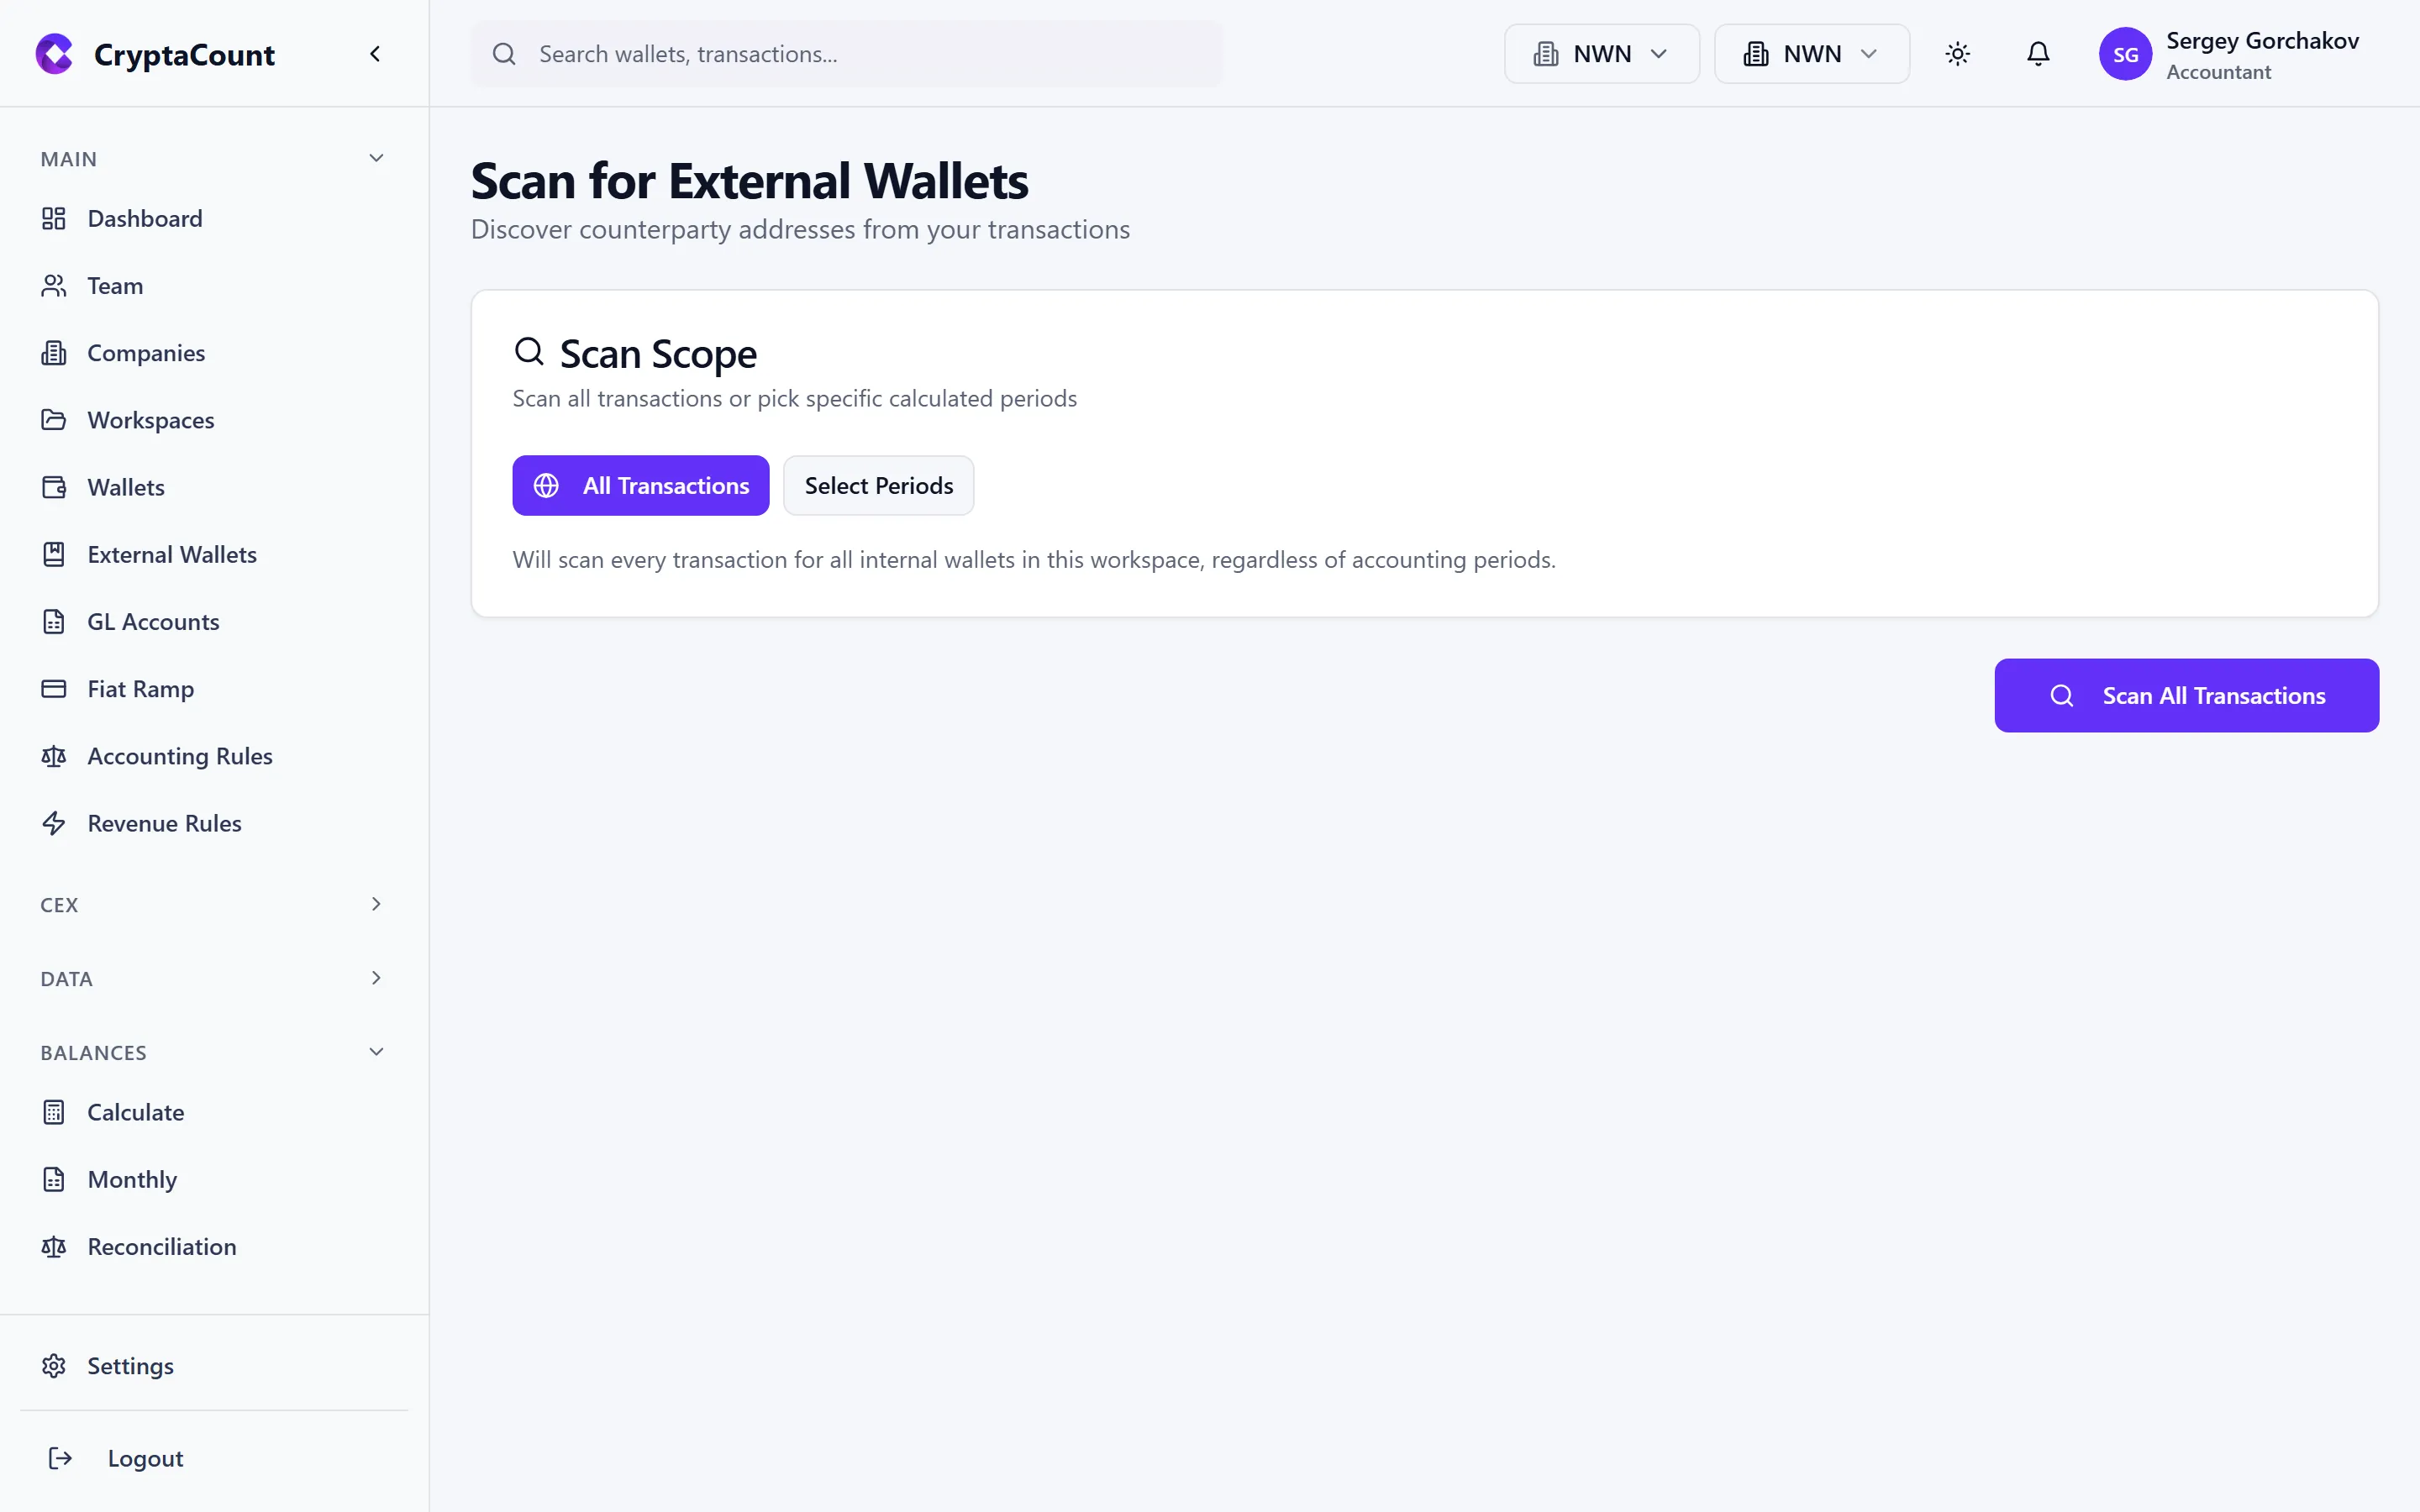Screen dimensions: 2420x1512
Task: Open the Dashboard via its grid icon
Action: [54, 218]
